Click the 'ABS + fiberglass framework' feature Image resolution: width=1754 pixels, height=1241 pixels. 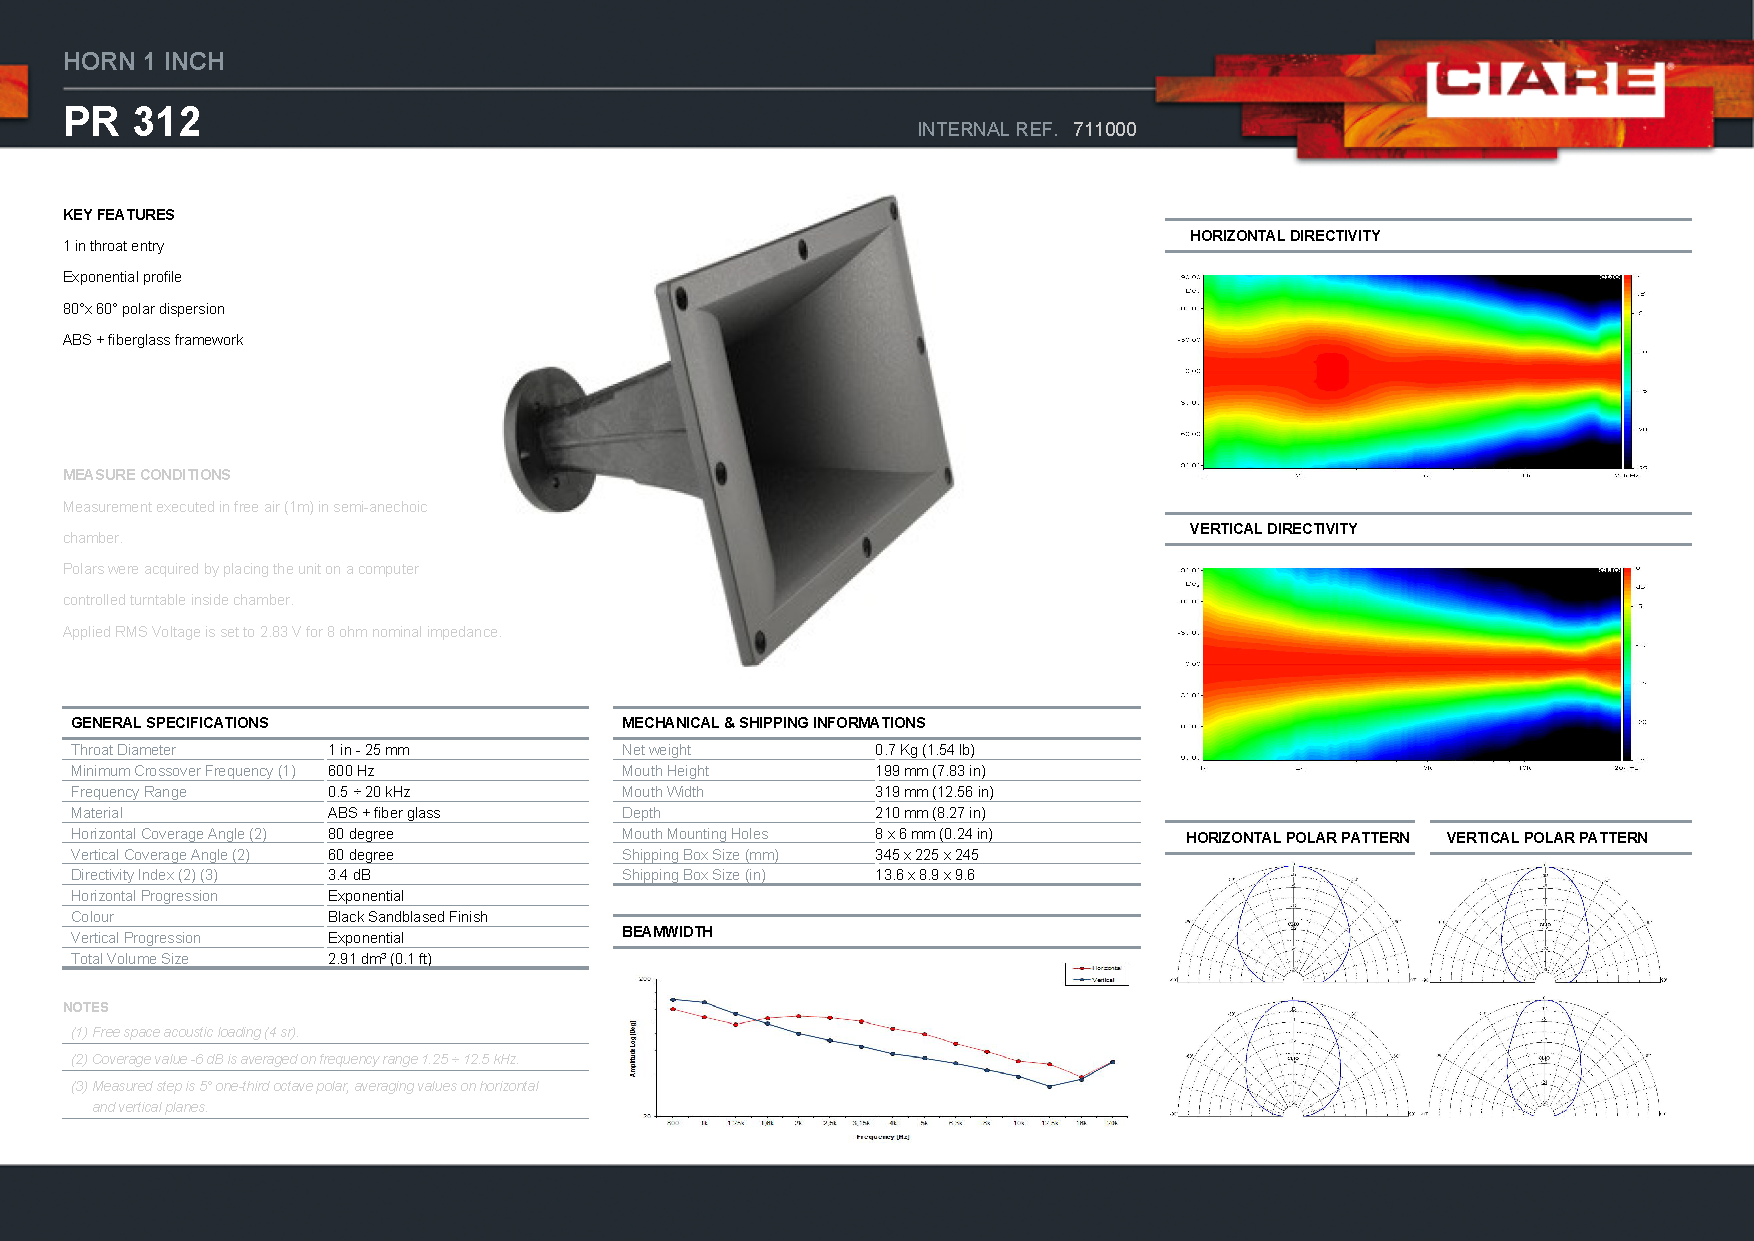(153, 340)
